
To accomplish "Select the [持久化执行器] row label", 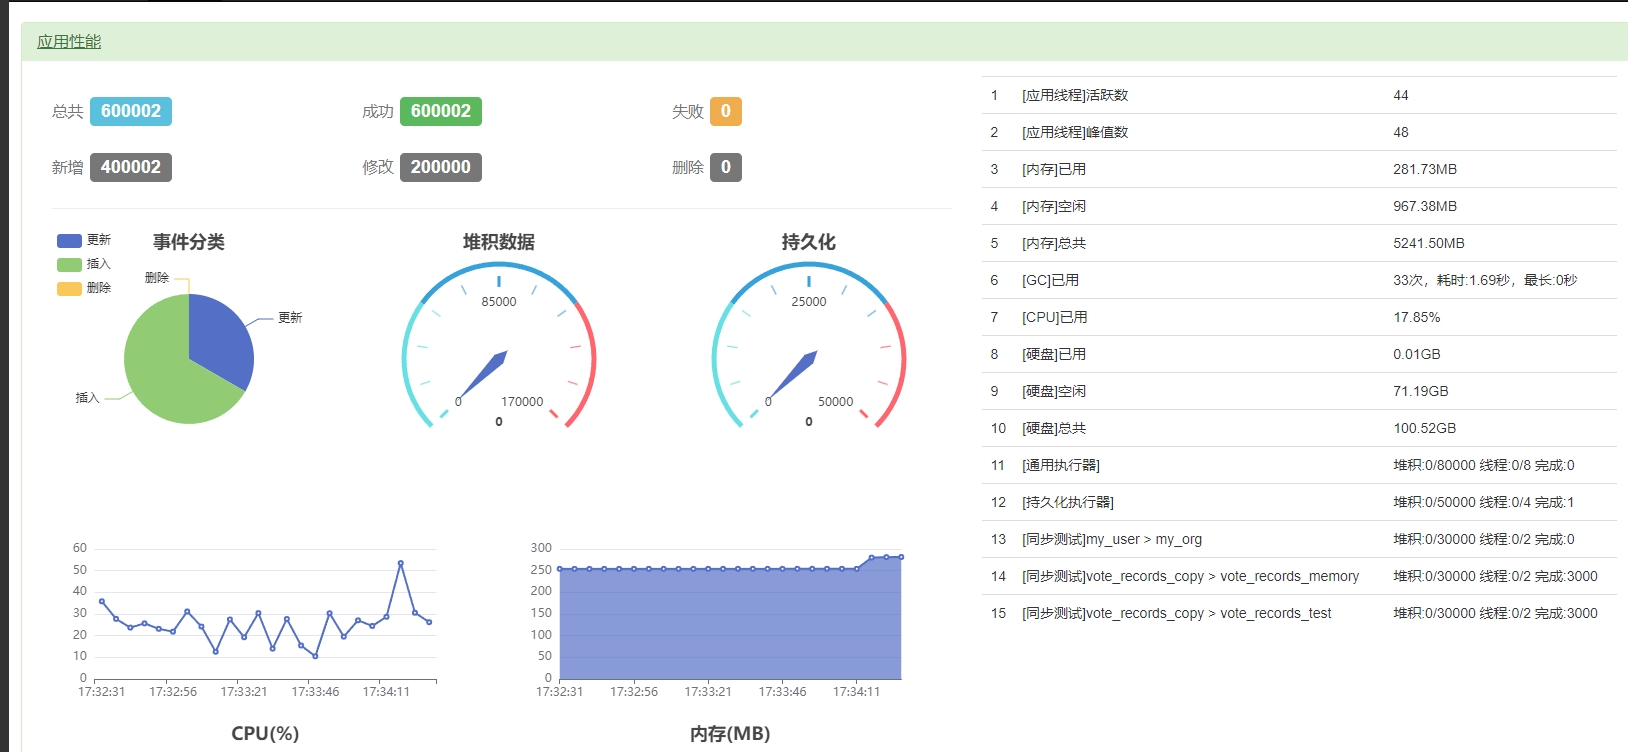I will point(1068,502).
